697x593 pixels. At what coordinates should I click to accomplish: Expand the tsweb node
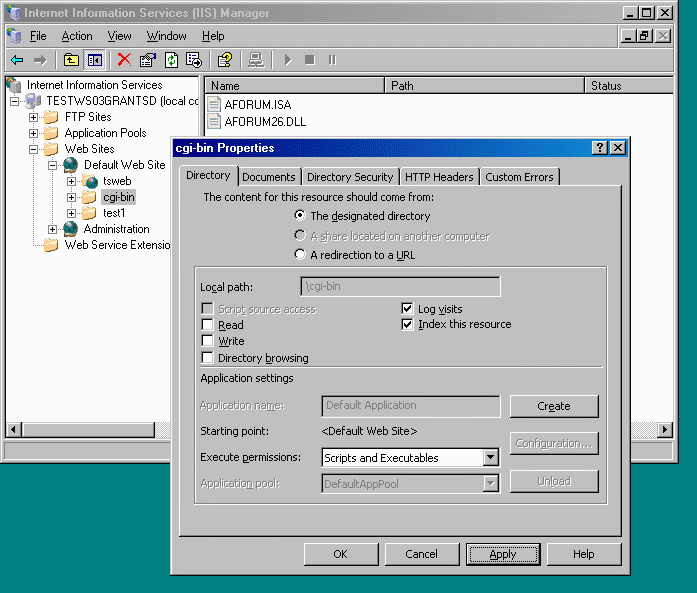tap(72, 181)
